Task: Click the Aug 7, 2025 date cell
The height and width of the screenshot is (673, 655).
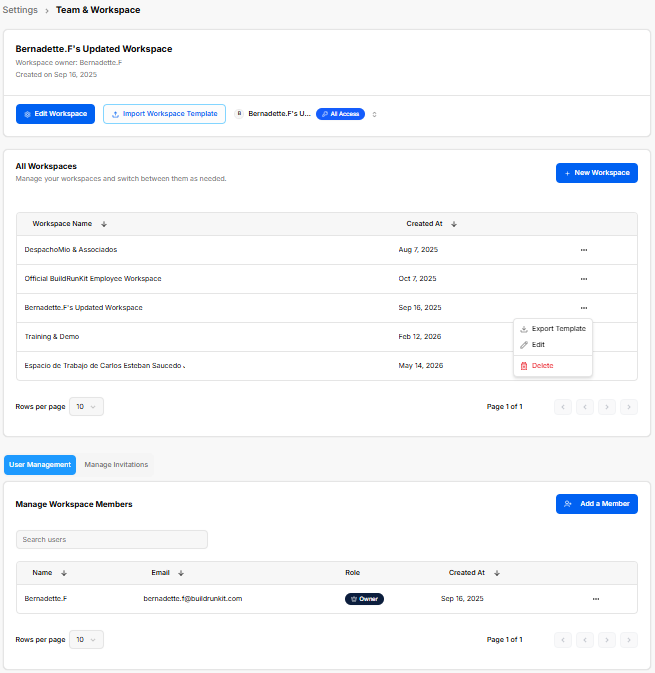Action: point(418,250)
